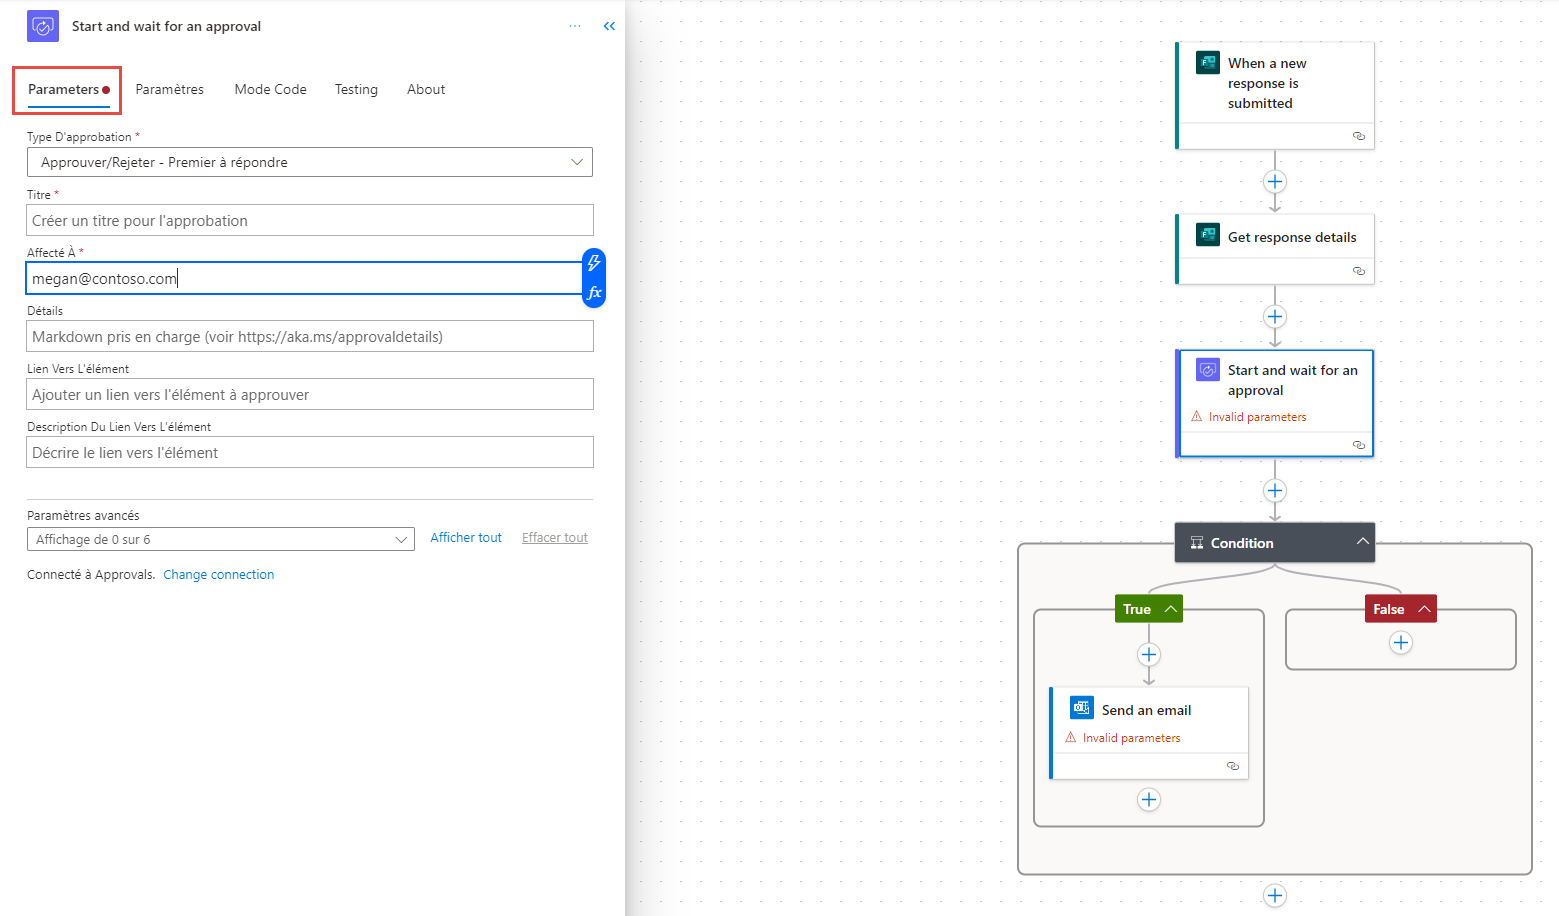Click the approval icon on flow card

[1208, 370]
